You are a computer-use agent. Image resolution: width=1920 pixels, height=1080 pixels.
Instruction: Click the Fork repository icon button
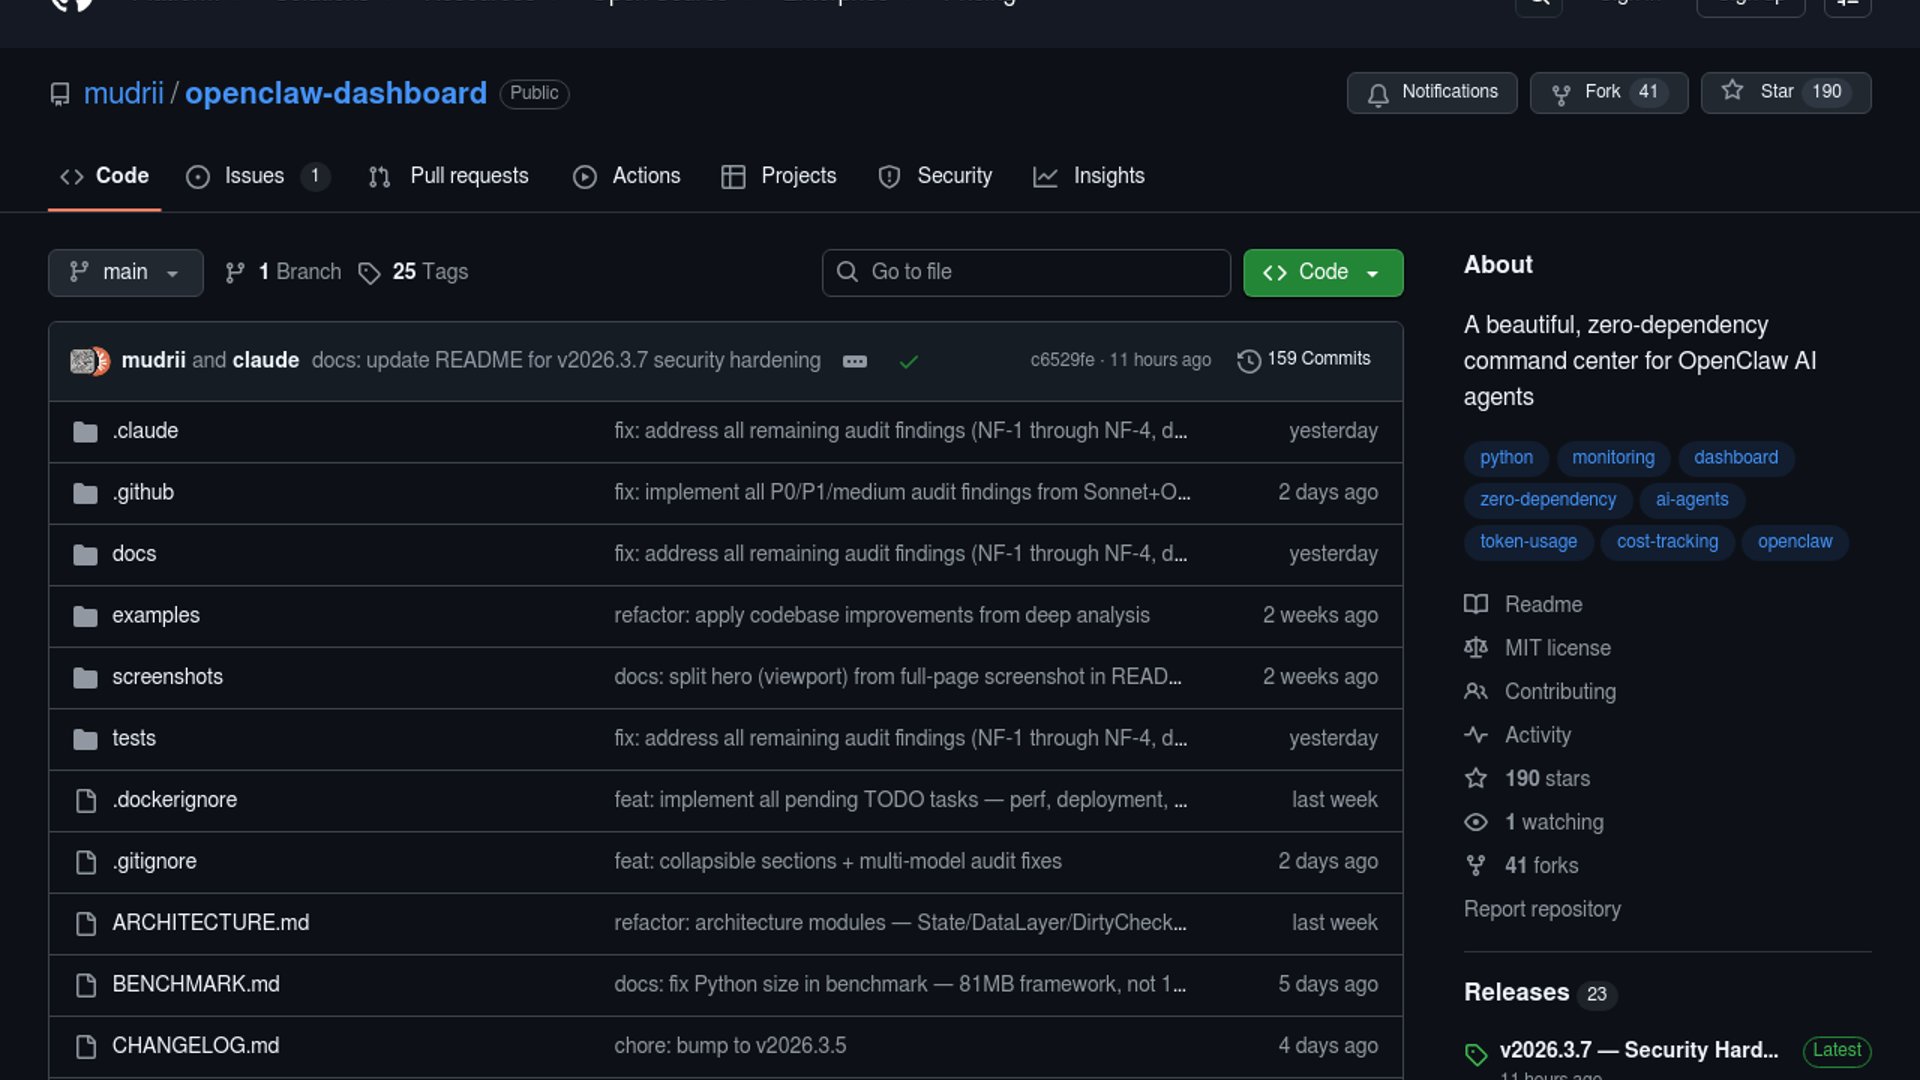coord(1561,93)
